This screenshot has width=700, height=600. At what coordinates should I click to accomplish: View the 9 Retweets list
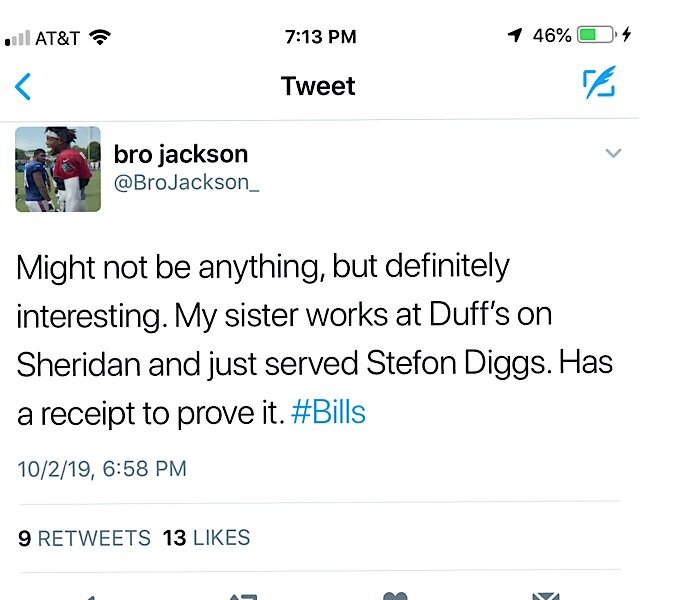[x=84, y=538]
